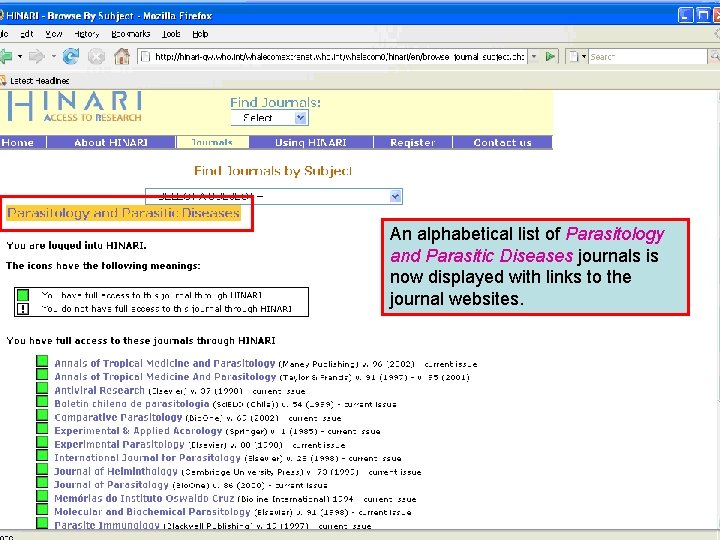This screenshot has width=720, height=540.
Task: Click green icon beside Memorias do Instituto Oswaldo Cruz
Action: (42, 496)
